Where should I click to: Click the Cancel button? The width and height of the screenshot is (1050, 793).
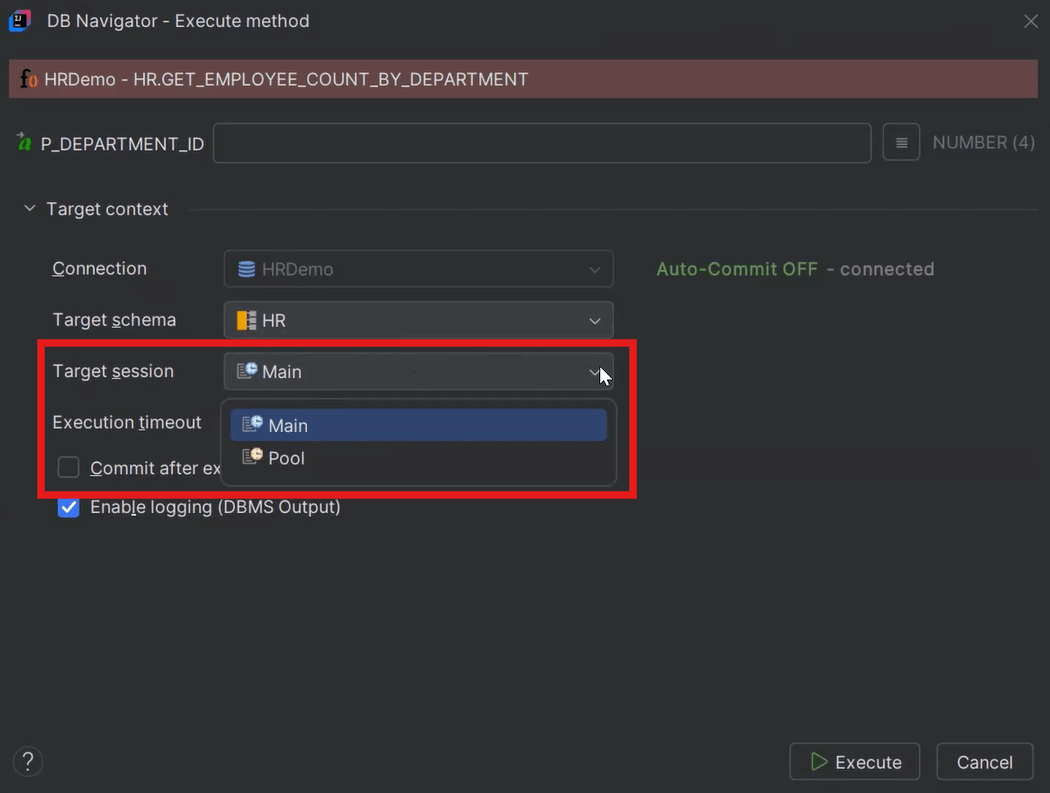pyautogui.click(x=984, y=761)
